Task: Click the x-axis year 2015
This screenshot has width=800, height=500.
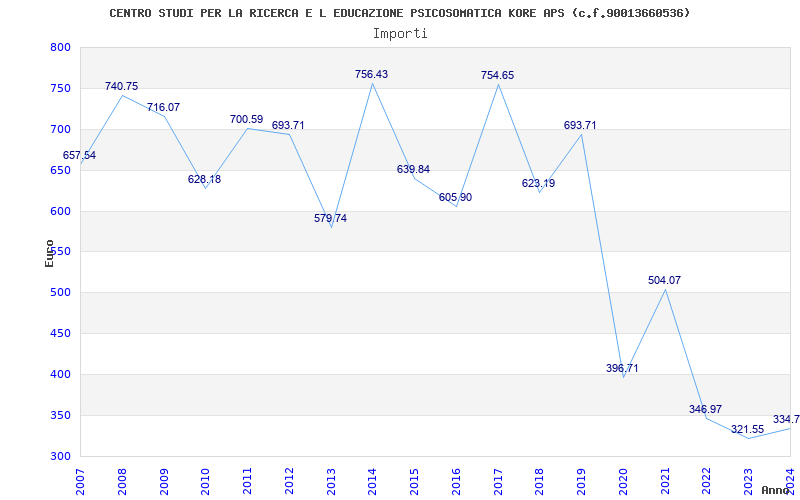Action: click(x=414, y=481)
